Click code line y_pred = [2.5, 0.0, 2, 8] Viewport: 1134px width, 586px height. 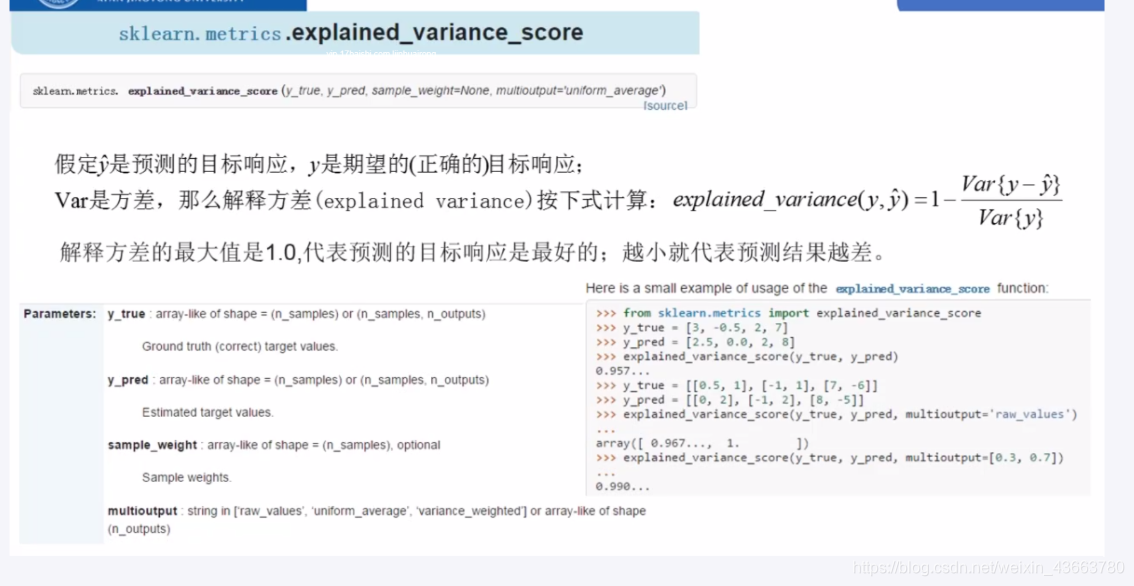[x=695, y=342]
